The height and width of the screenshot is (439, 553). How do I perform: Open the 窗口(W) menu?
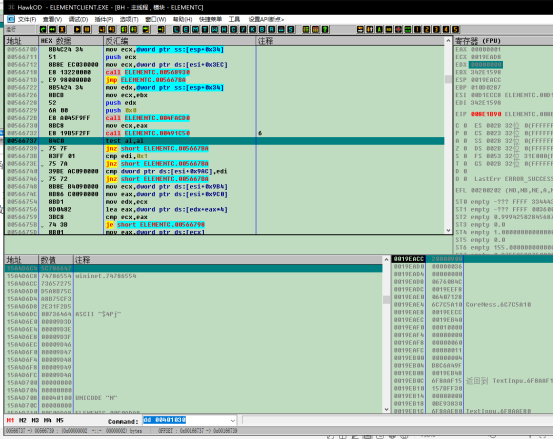(x=156, y=19)
